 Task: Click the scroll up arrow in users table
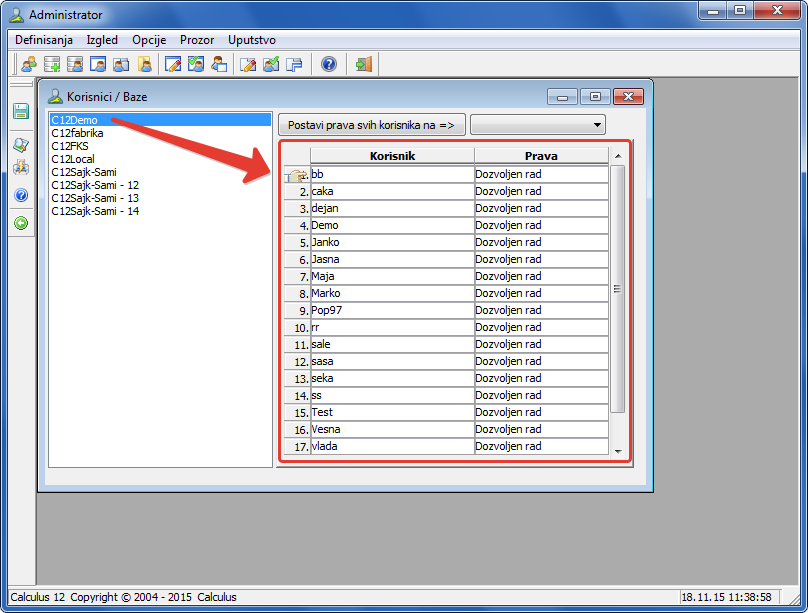click(618, 156)
